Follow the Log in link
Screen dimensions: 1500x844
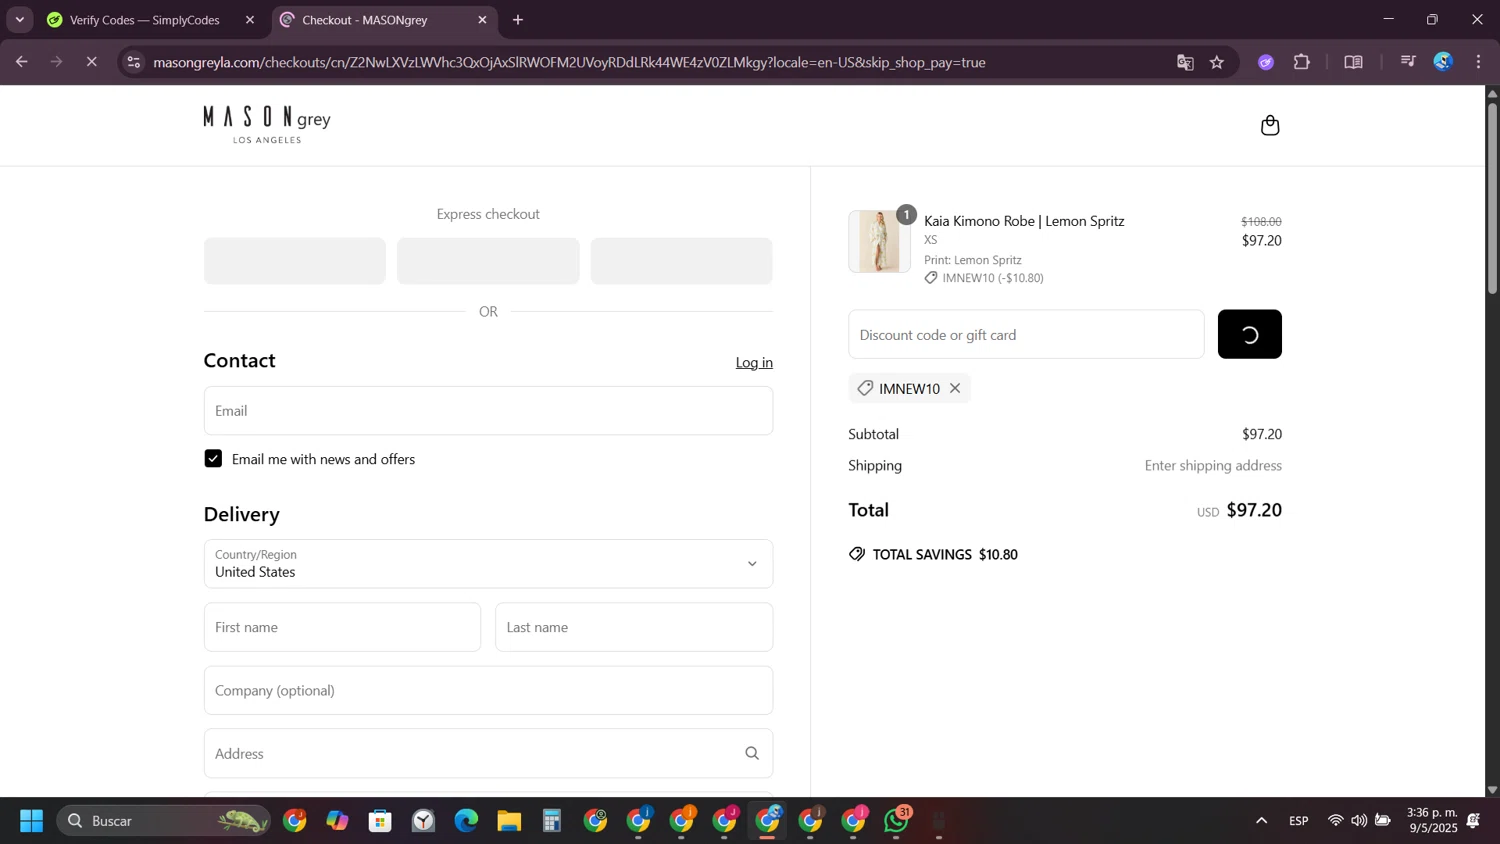coord(754,362)
